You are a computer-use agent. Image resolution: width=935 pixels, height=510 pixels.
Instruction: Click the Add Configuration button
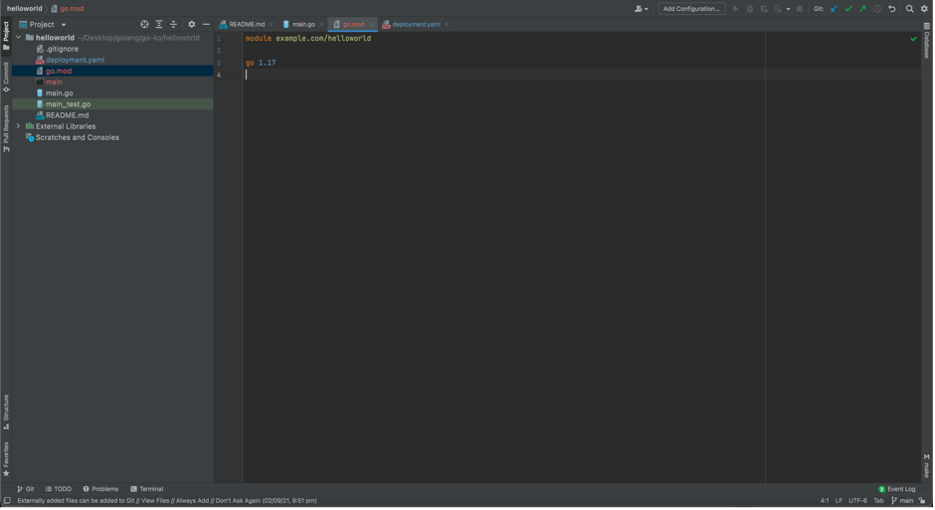click(x=692, y=9)
